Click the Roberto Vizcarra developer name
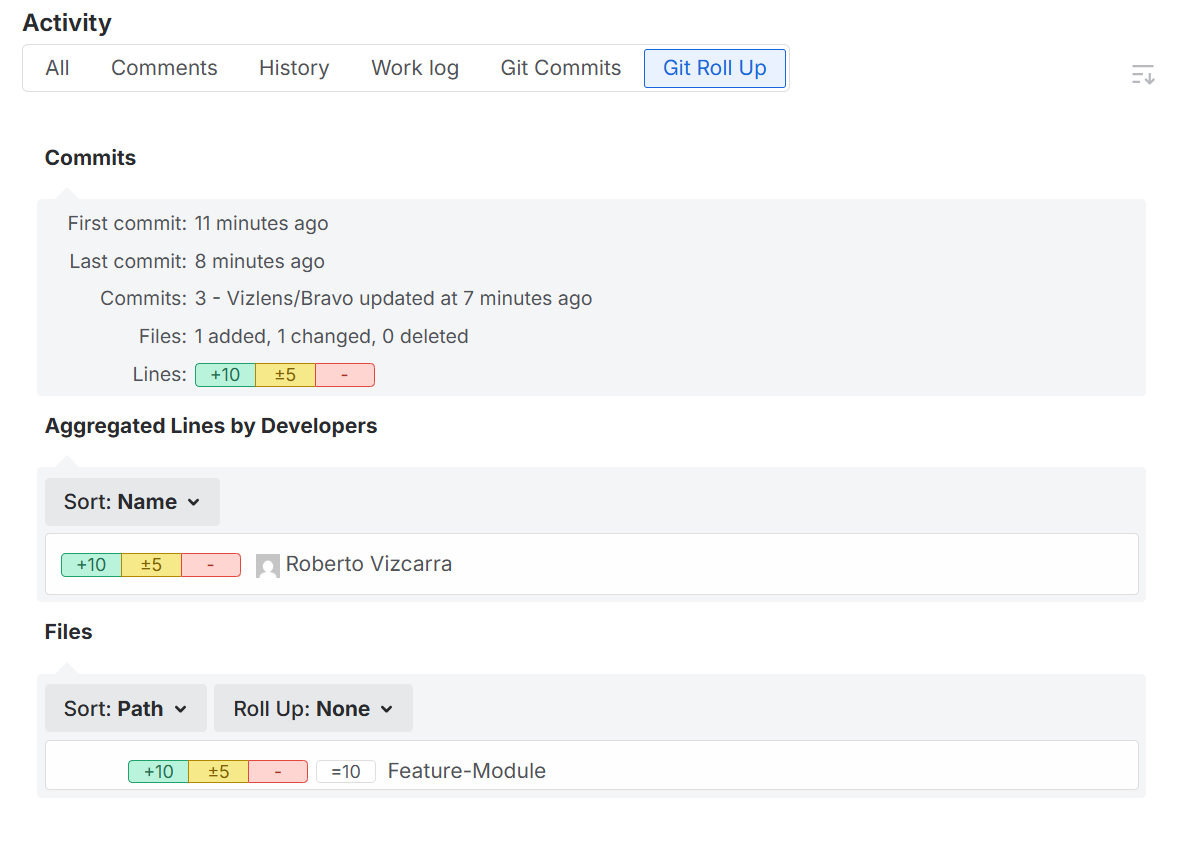 tap(369, 564)
